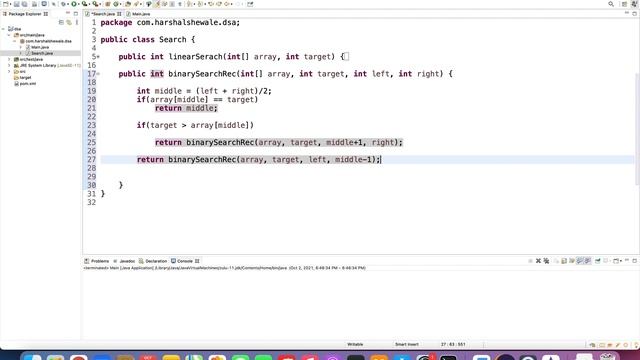640x360 pixels.
Task: Click the editor vertical scrollbar
Action: [638, 129]
